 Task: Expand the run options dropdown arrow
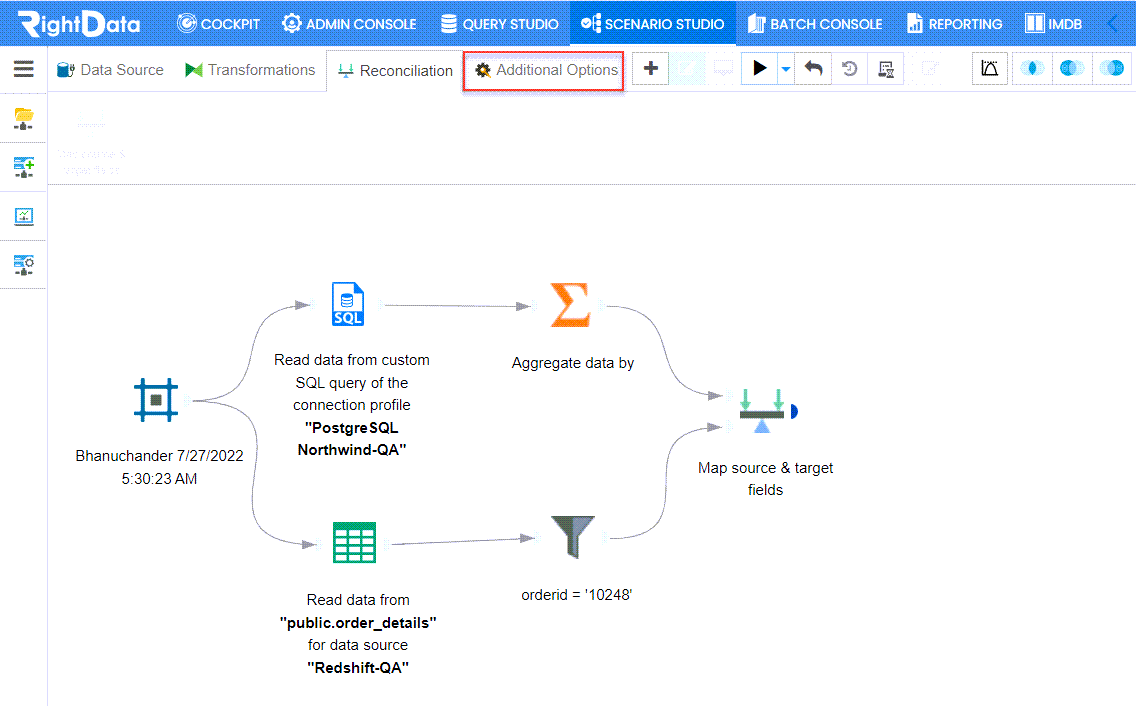coord(786,70)
